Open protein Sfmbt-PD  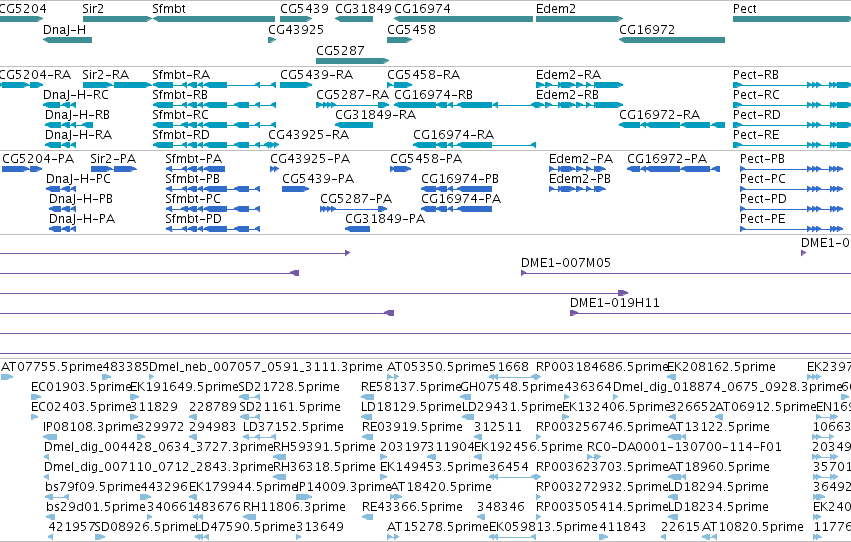point(194,219)
